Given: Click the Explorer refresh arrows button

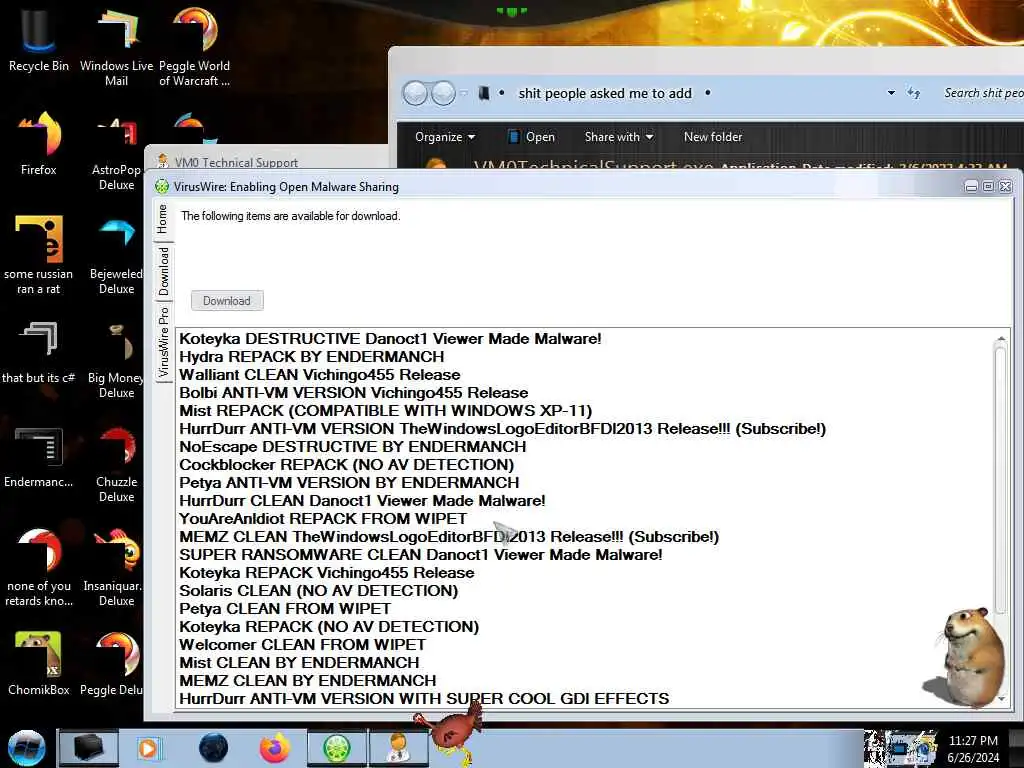Looking at the screenshot, I should 914,93.
